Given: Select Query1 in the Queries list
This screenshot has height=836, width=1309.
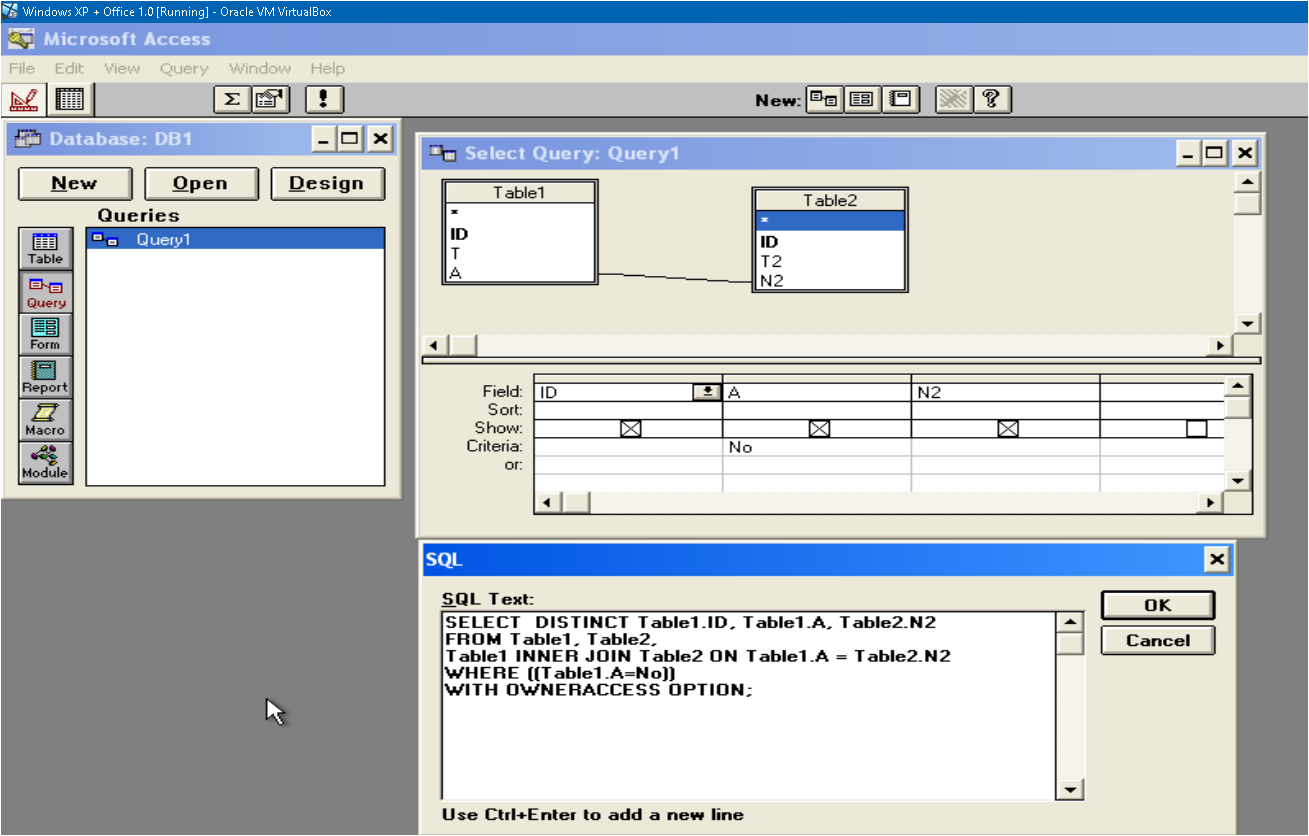Looking at the screenshot, I should coord(235,239).
